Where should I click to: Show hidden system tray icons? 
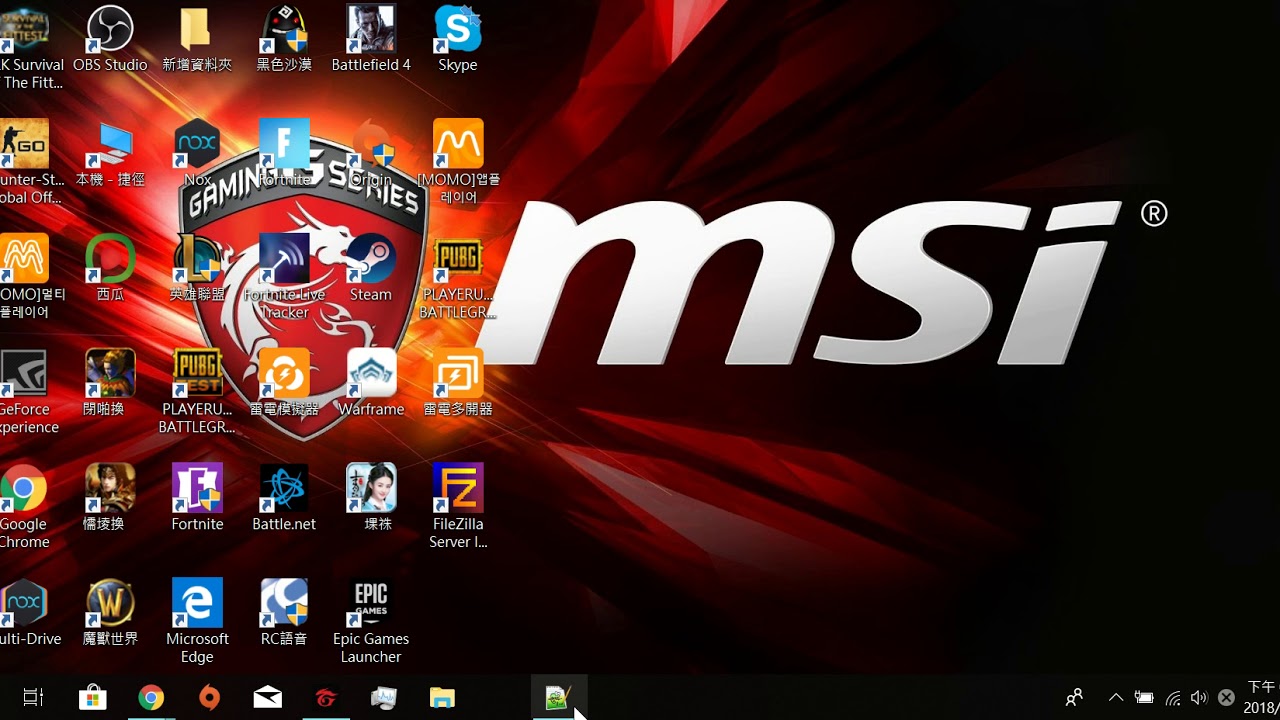[x=1116, y=698]
